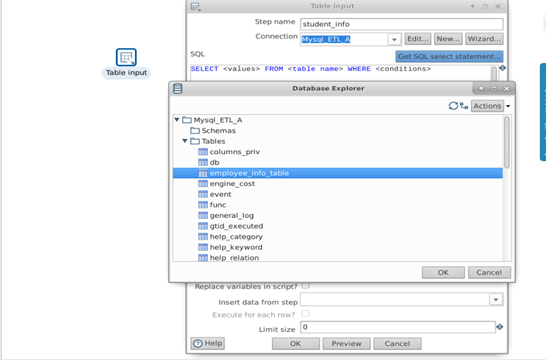Select the gtid_executed table label
This screenshot has width=546, height=360.
[236, 226]
